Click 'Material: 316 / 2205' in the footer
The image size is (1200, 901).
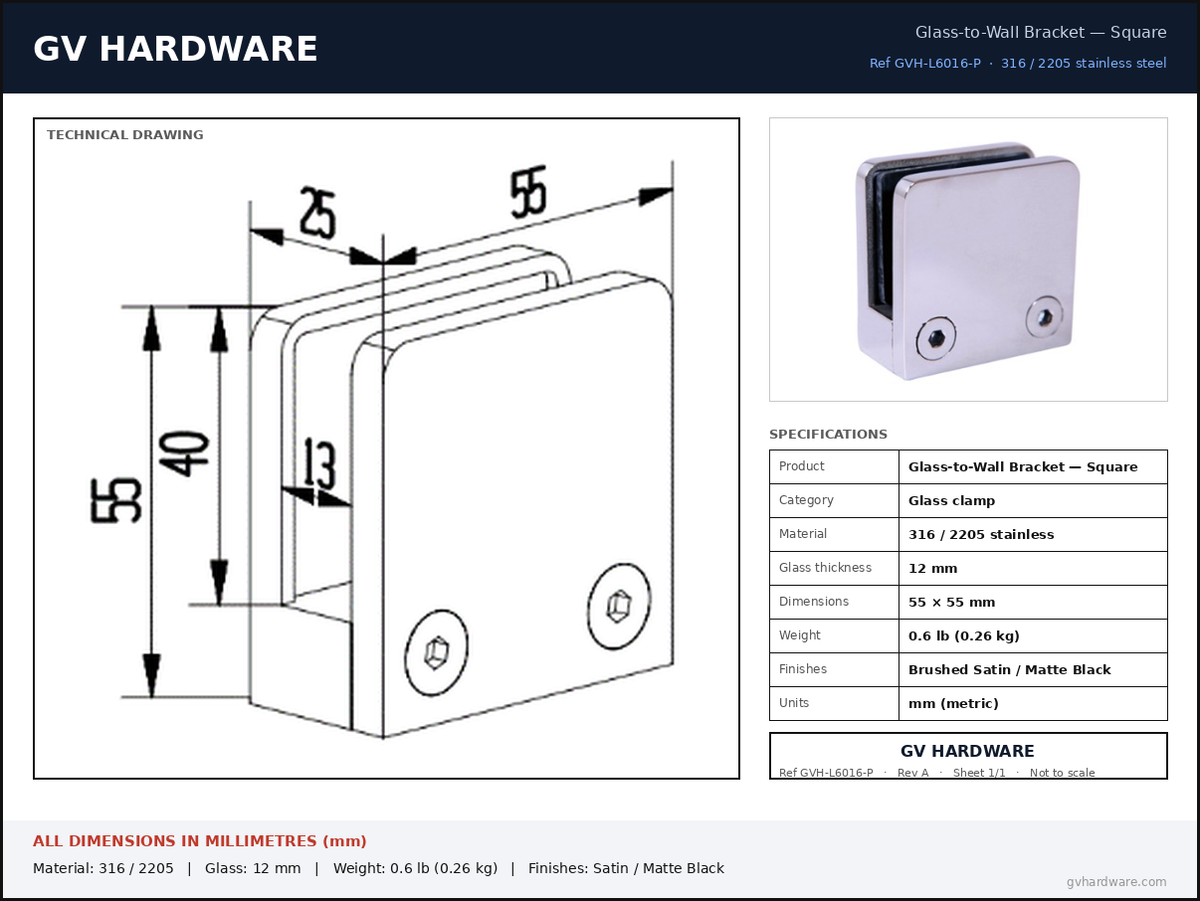pos(103,868)
